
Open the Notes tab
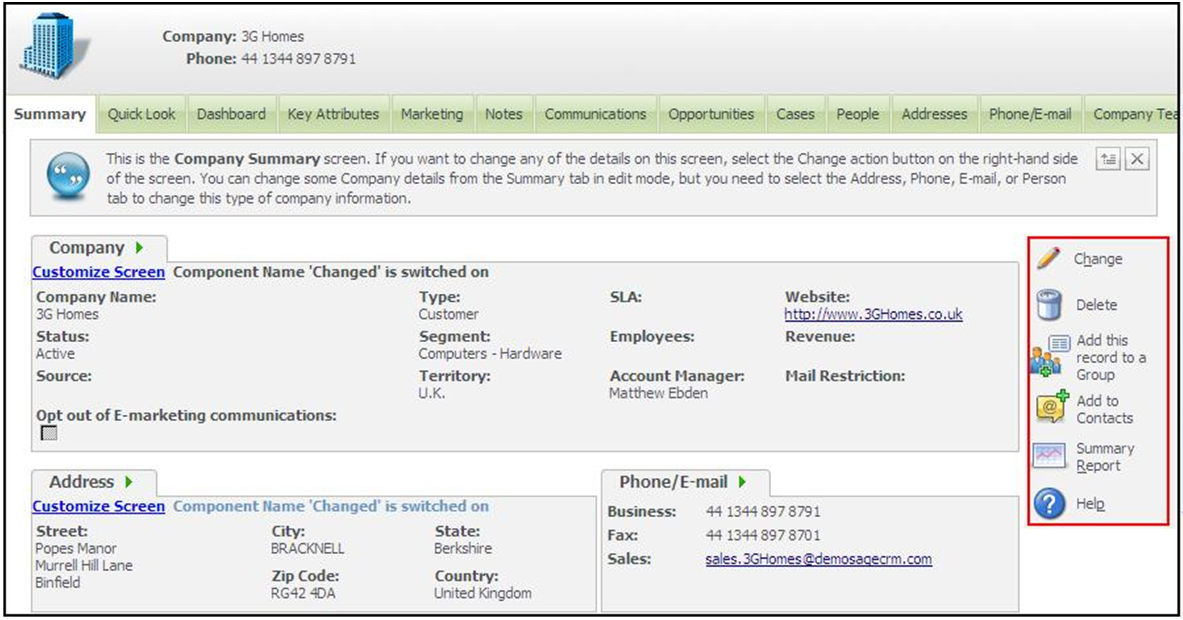[x=504, y=114]
